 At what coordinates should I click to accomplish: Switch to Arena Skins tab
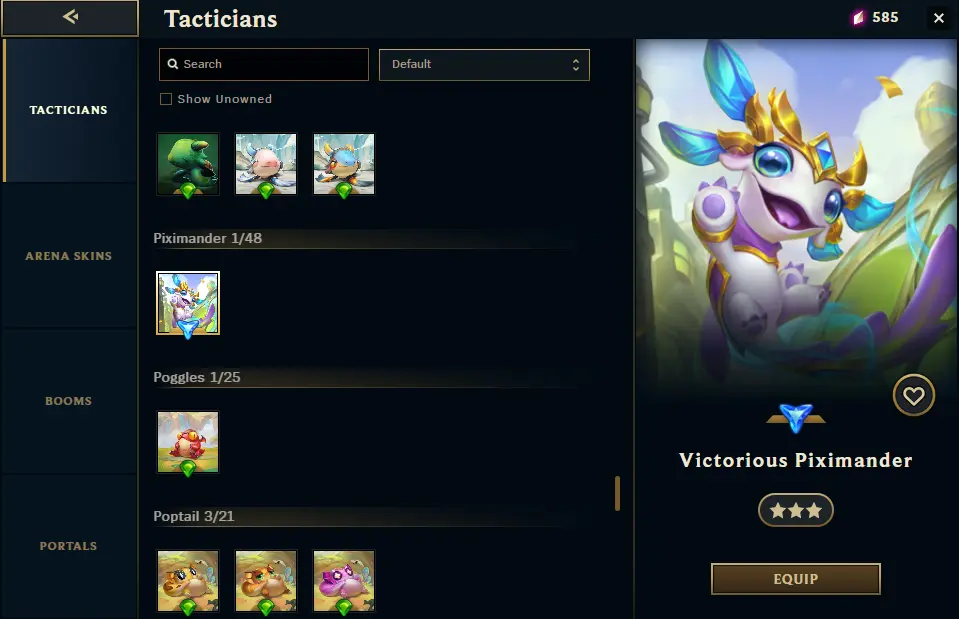tap(69, 256)
